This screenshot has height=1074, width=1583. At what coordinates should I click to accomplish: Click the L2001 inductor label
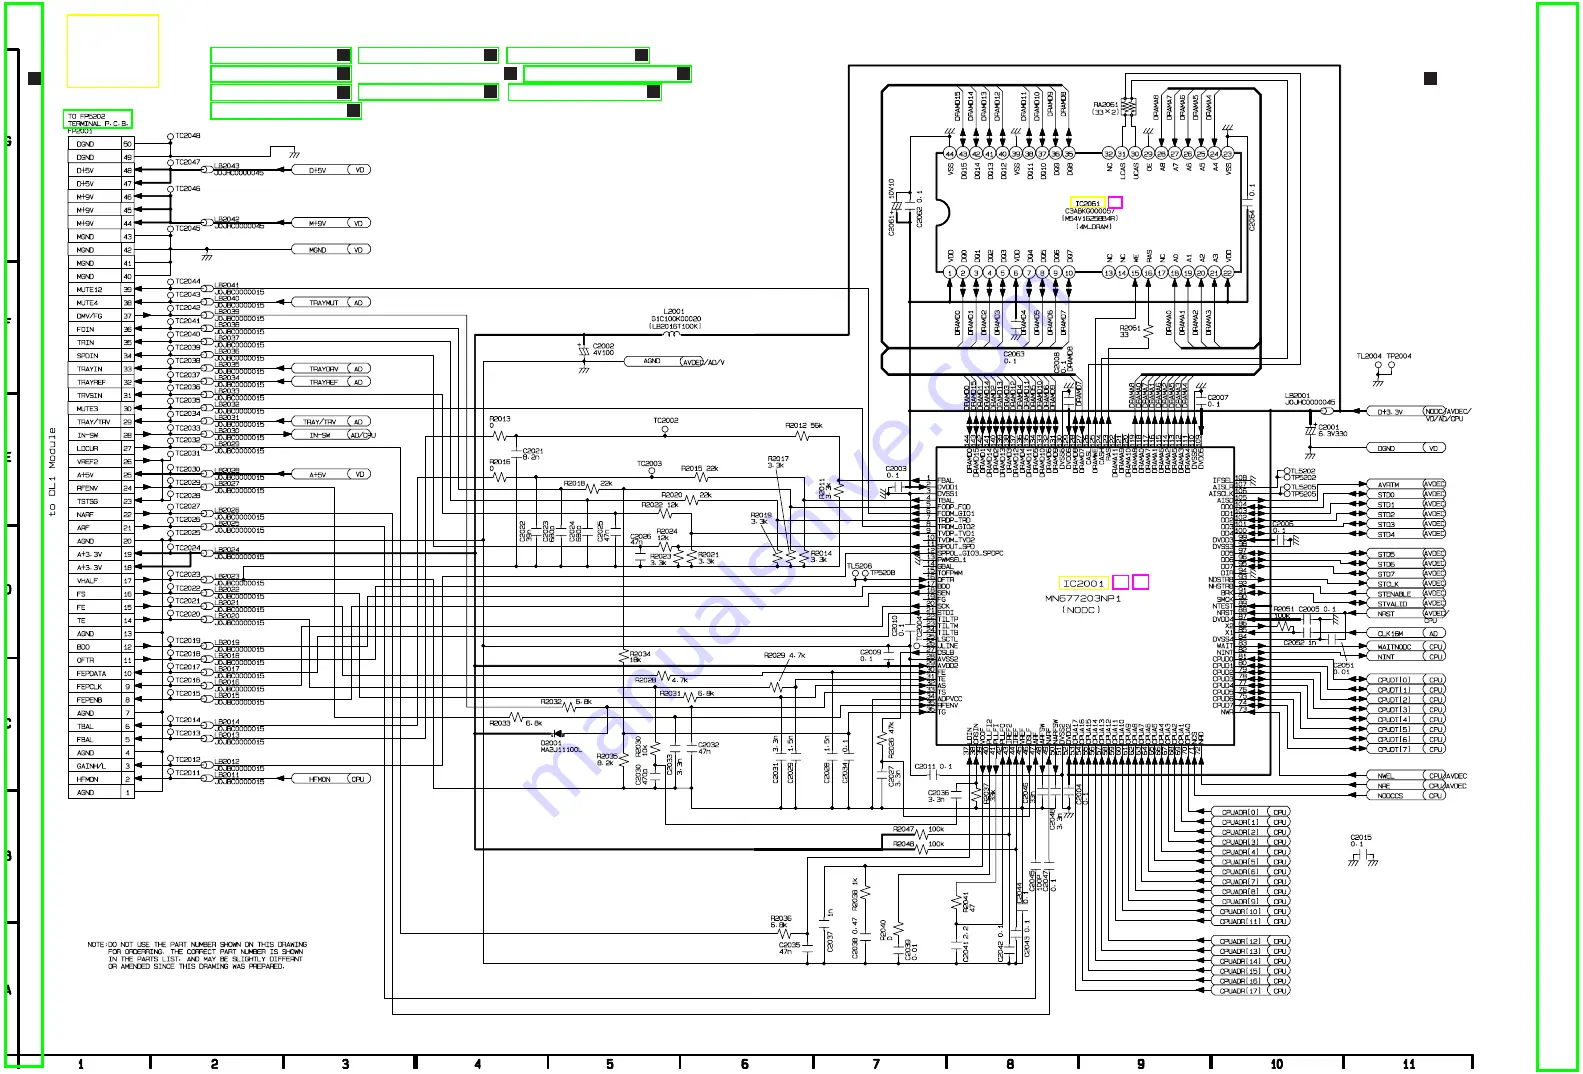pyautogui.click(x=674, y=312)
